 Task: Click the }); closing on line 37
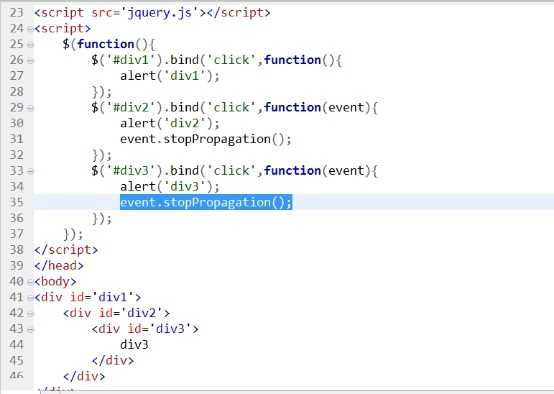coord(73,234)
